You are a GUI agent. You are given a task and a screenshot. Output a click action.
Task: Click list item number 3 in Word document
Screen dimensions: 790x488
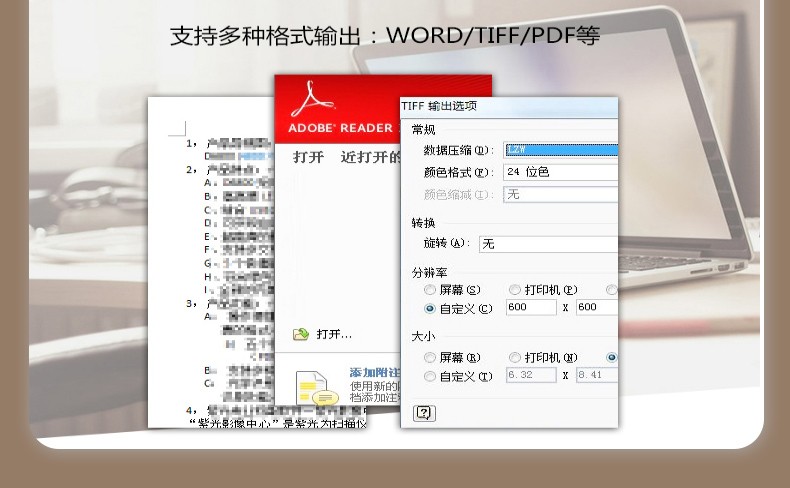pos(192,304)
